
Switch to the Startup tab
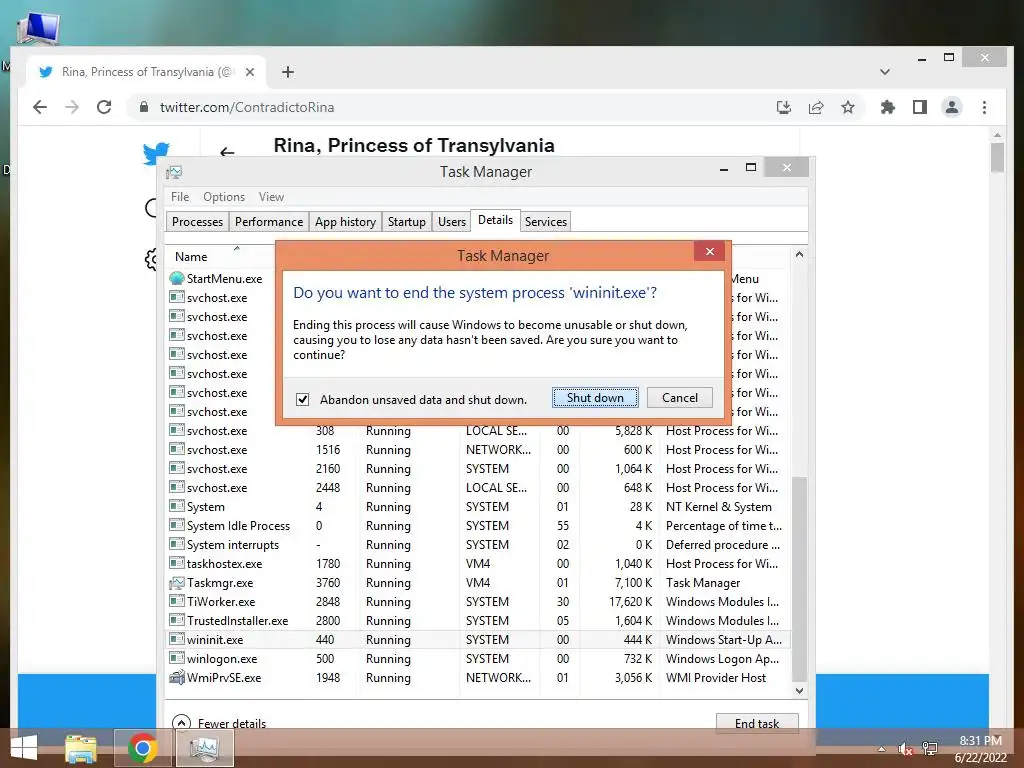click(406, 221)
